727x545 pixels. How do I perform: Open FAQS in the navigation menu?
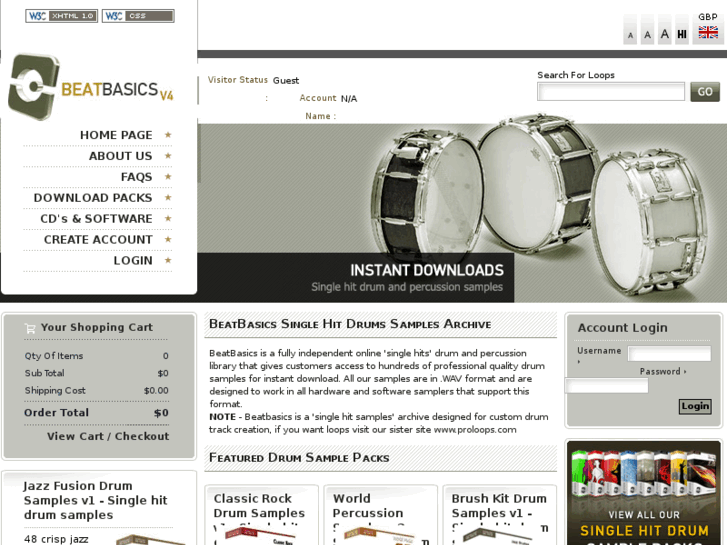click(136, 177)
